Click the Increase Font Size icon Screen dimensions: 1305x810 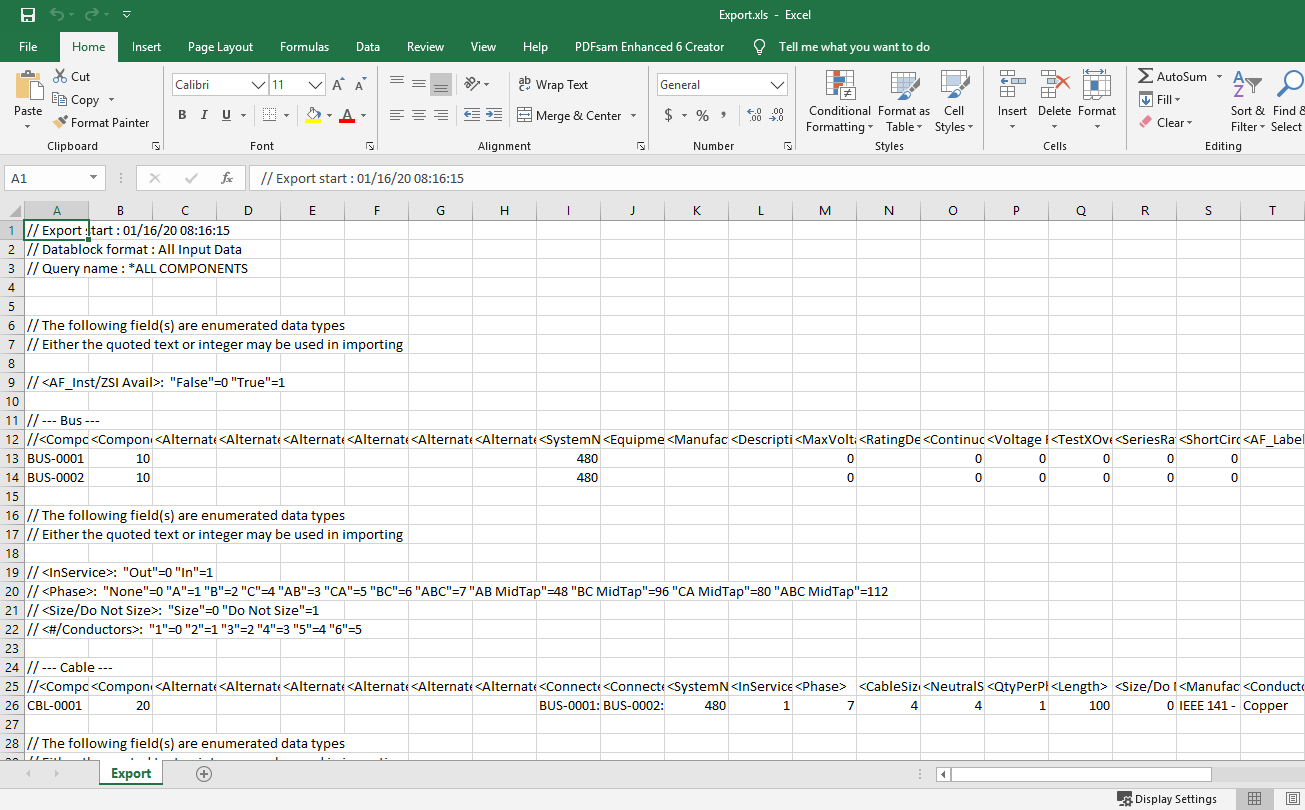pos(338,85)
